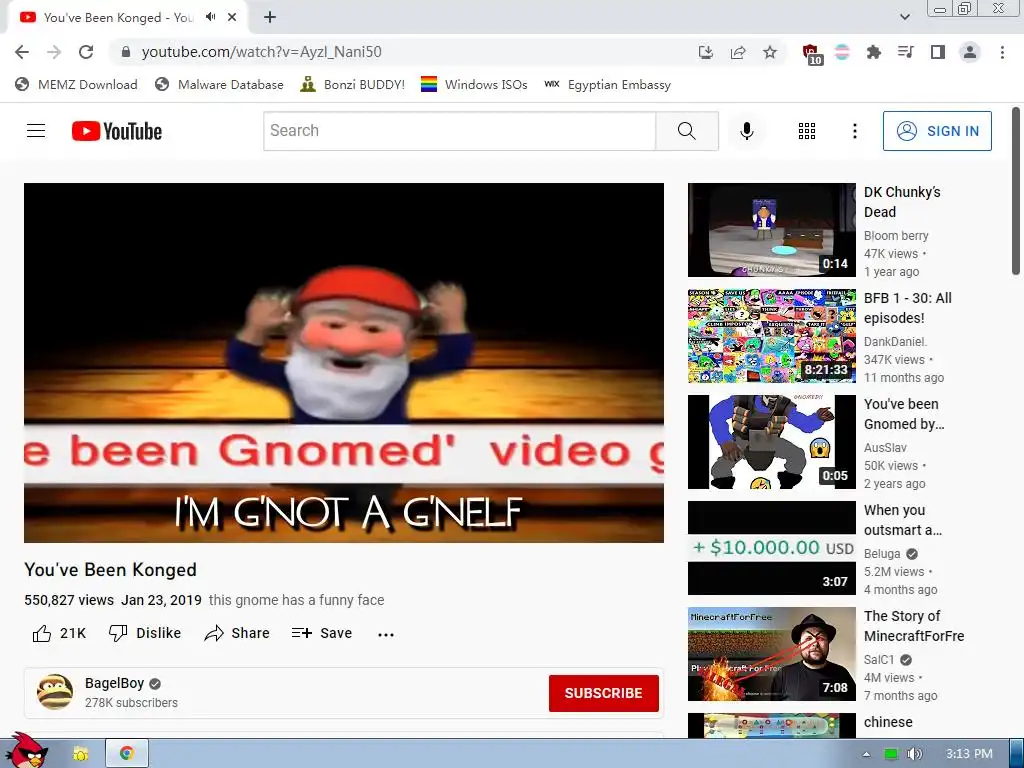This screenshot has width=1024, height=768.
Task: Open a new tab with plus button
Action: 270,18
